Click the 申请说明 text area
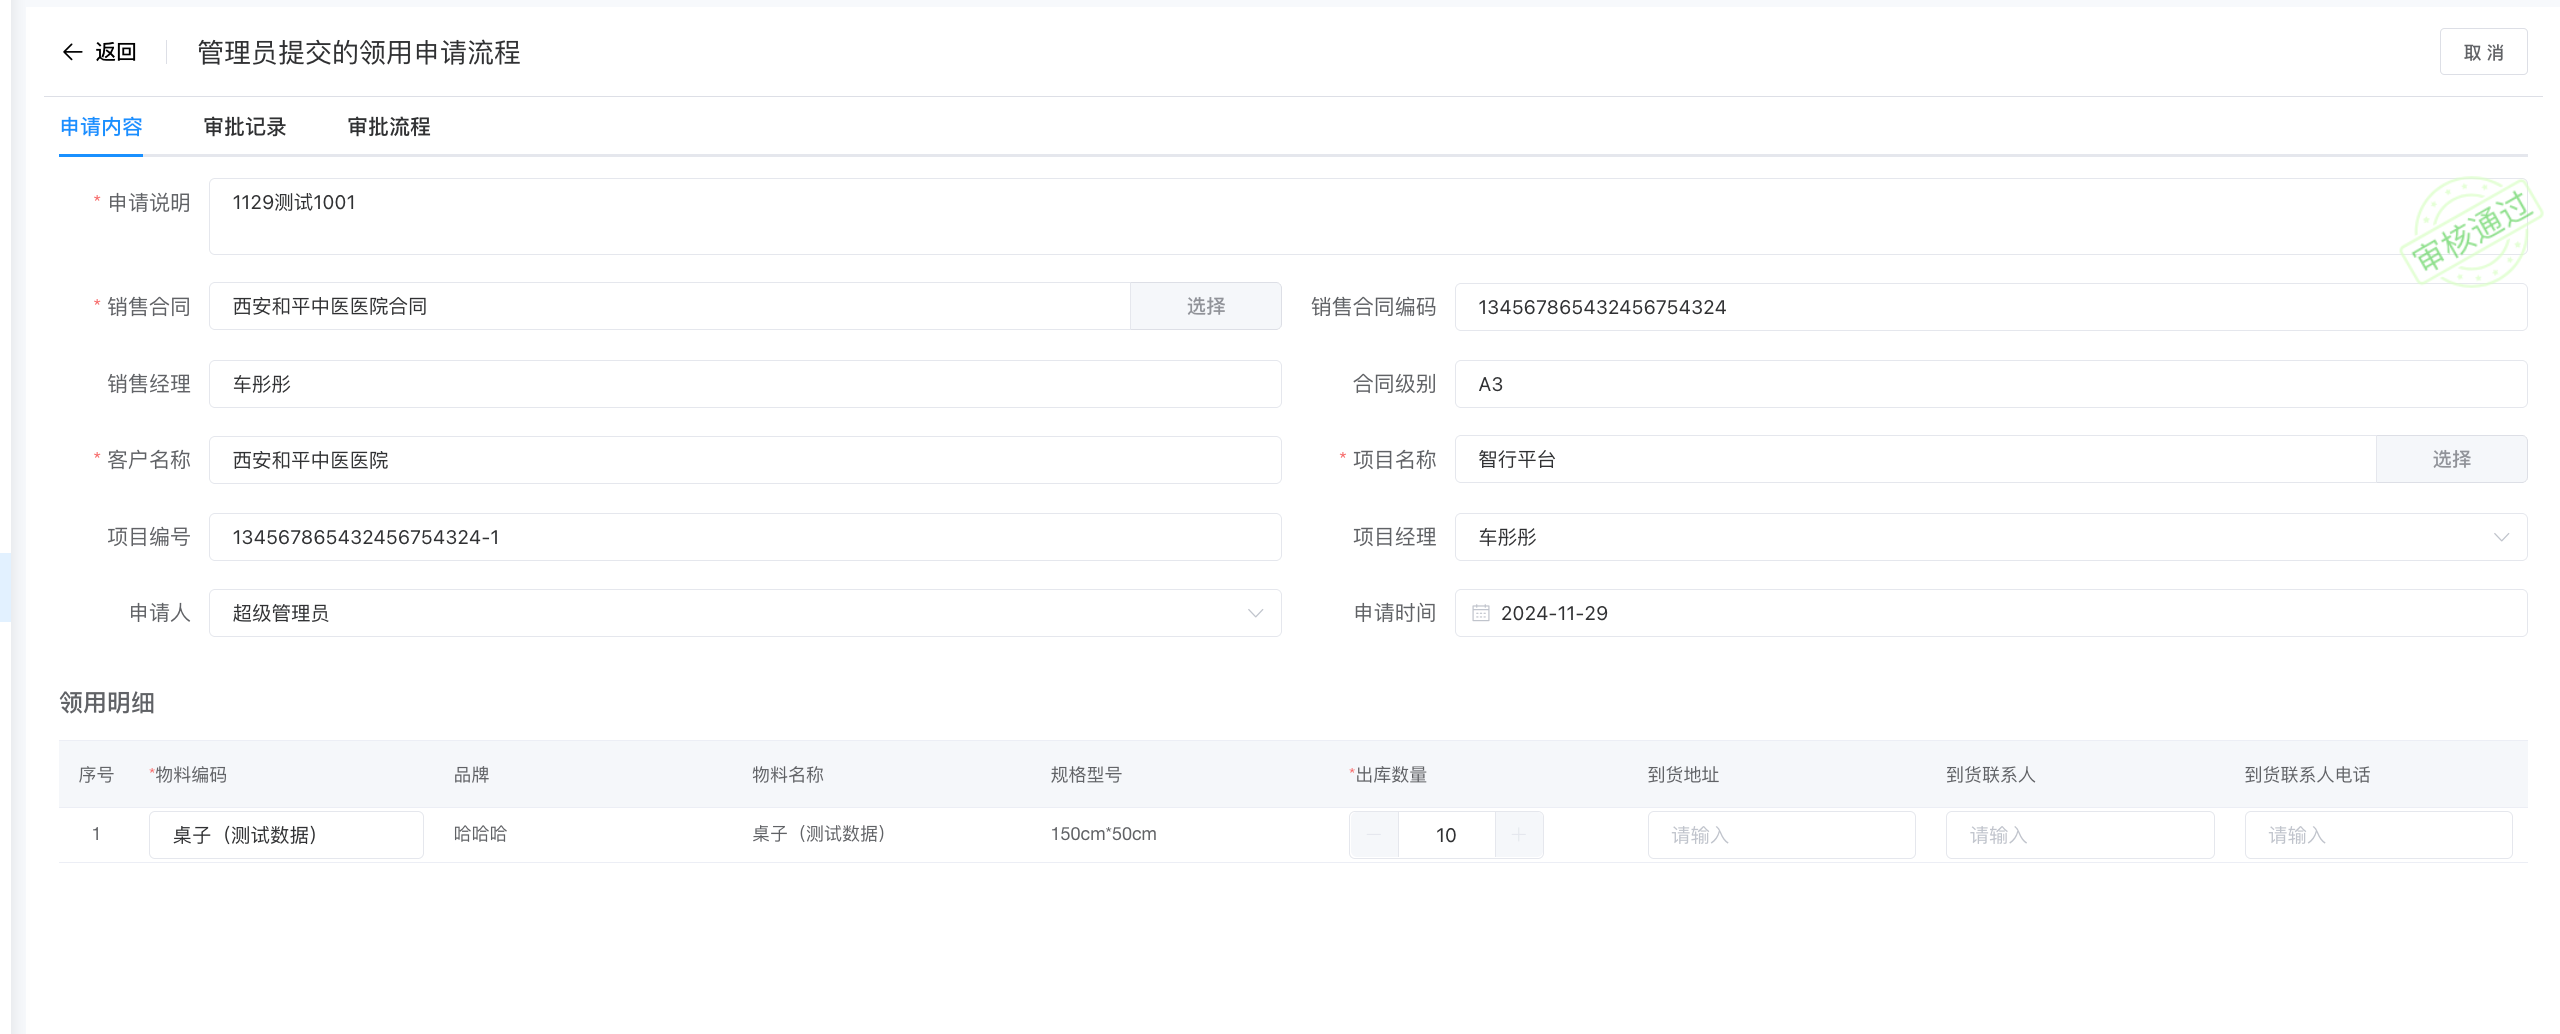 tap(1300, 216)
